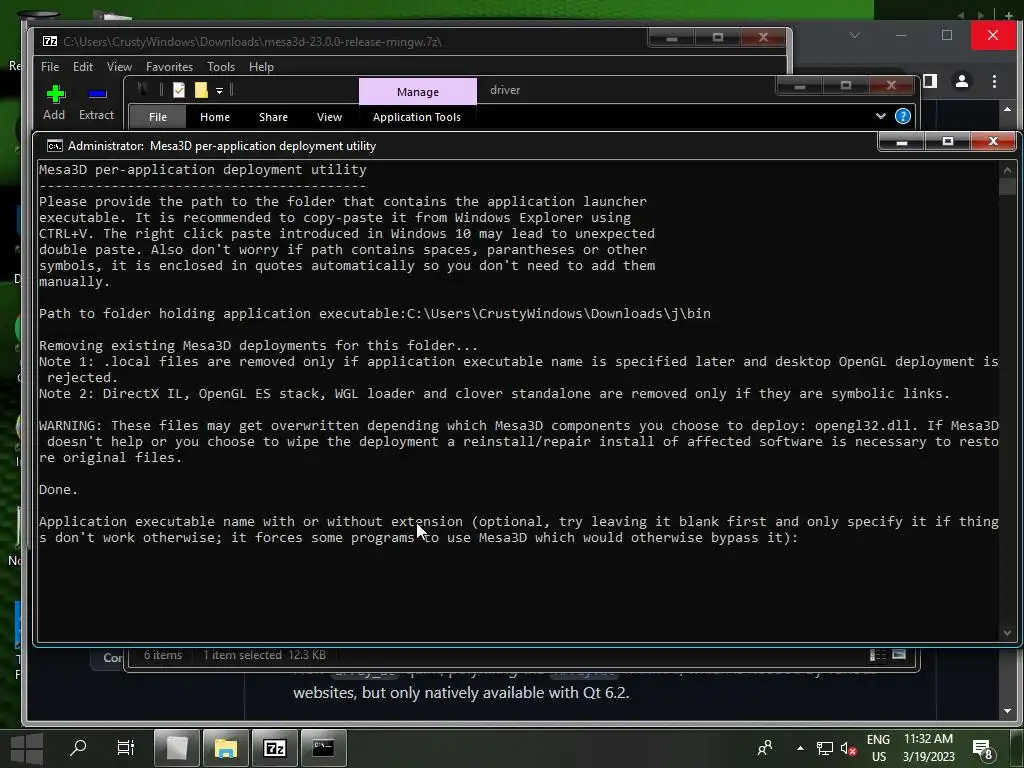The image size is (1024, 768).
Task: Open the clock showing 11:32 AM
Action: click(x=929, y=748)
